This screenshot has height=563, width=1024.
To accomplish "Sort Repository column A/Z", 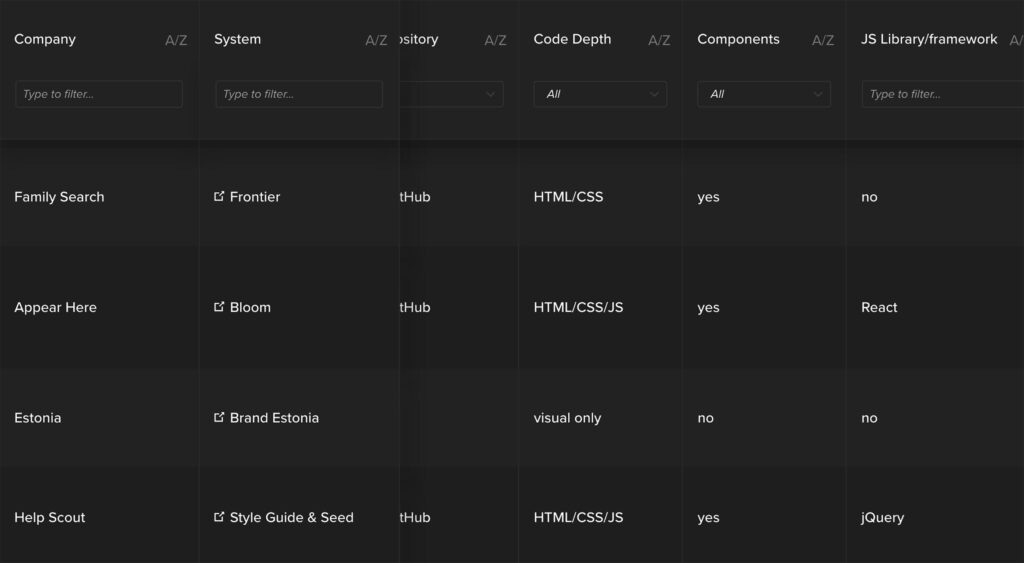I will (x=495, y=40).
